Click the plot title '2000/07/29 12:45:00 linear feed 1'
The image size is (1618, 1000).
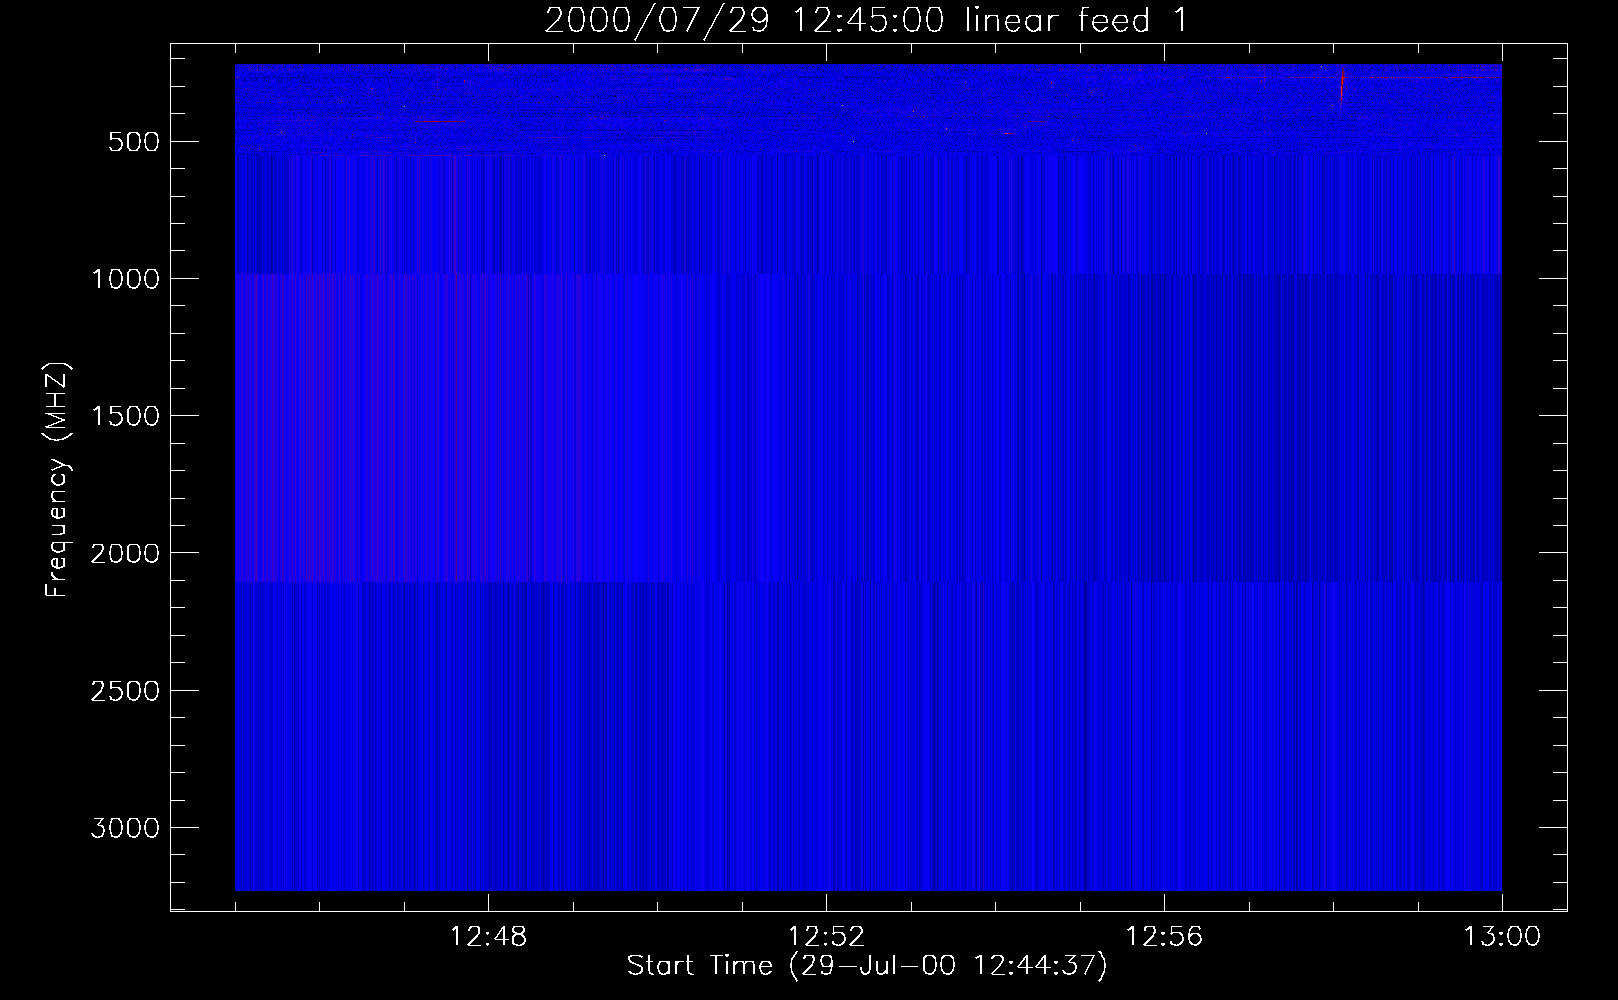pyautogui.click(x=866, y=20)
